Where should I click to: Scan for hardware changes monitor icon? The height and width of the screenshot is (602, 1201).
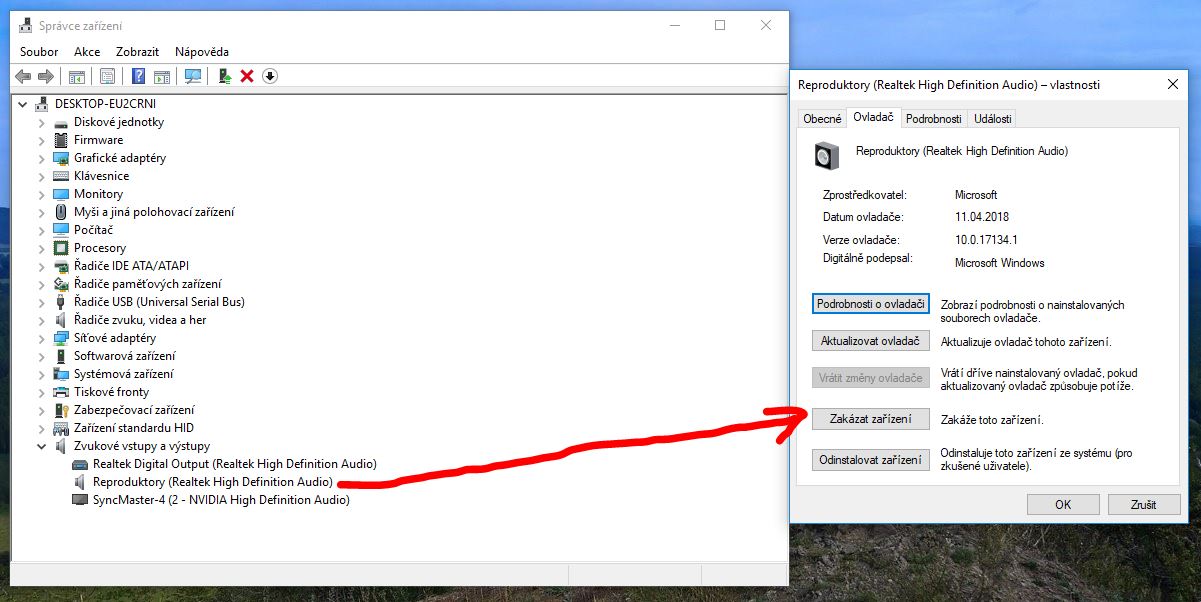[193, 76]
